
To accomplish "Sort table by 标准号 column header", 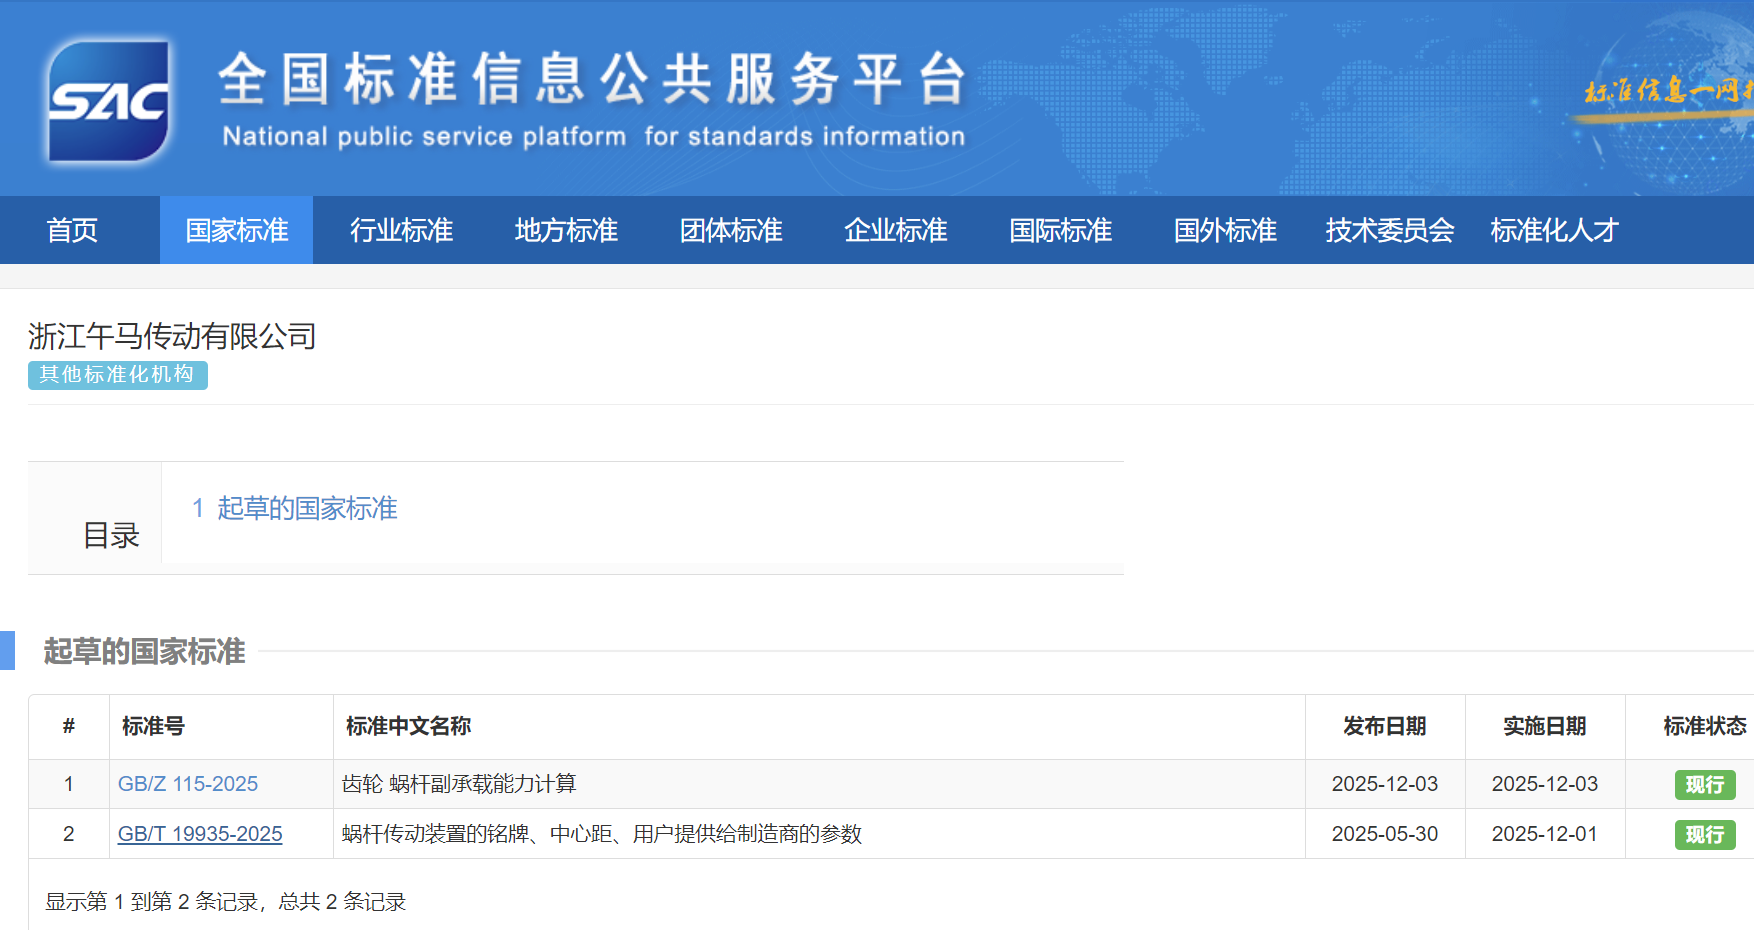I will [x=153, y=727].
